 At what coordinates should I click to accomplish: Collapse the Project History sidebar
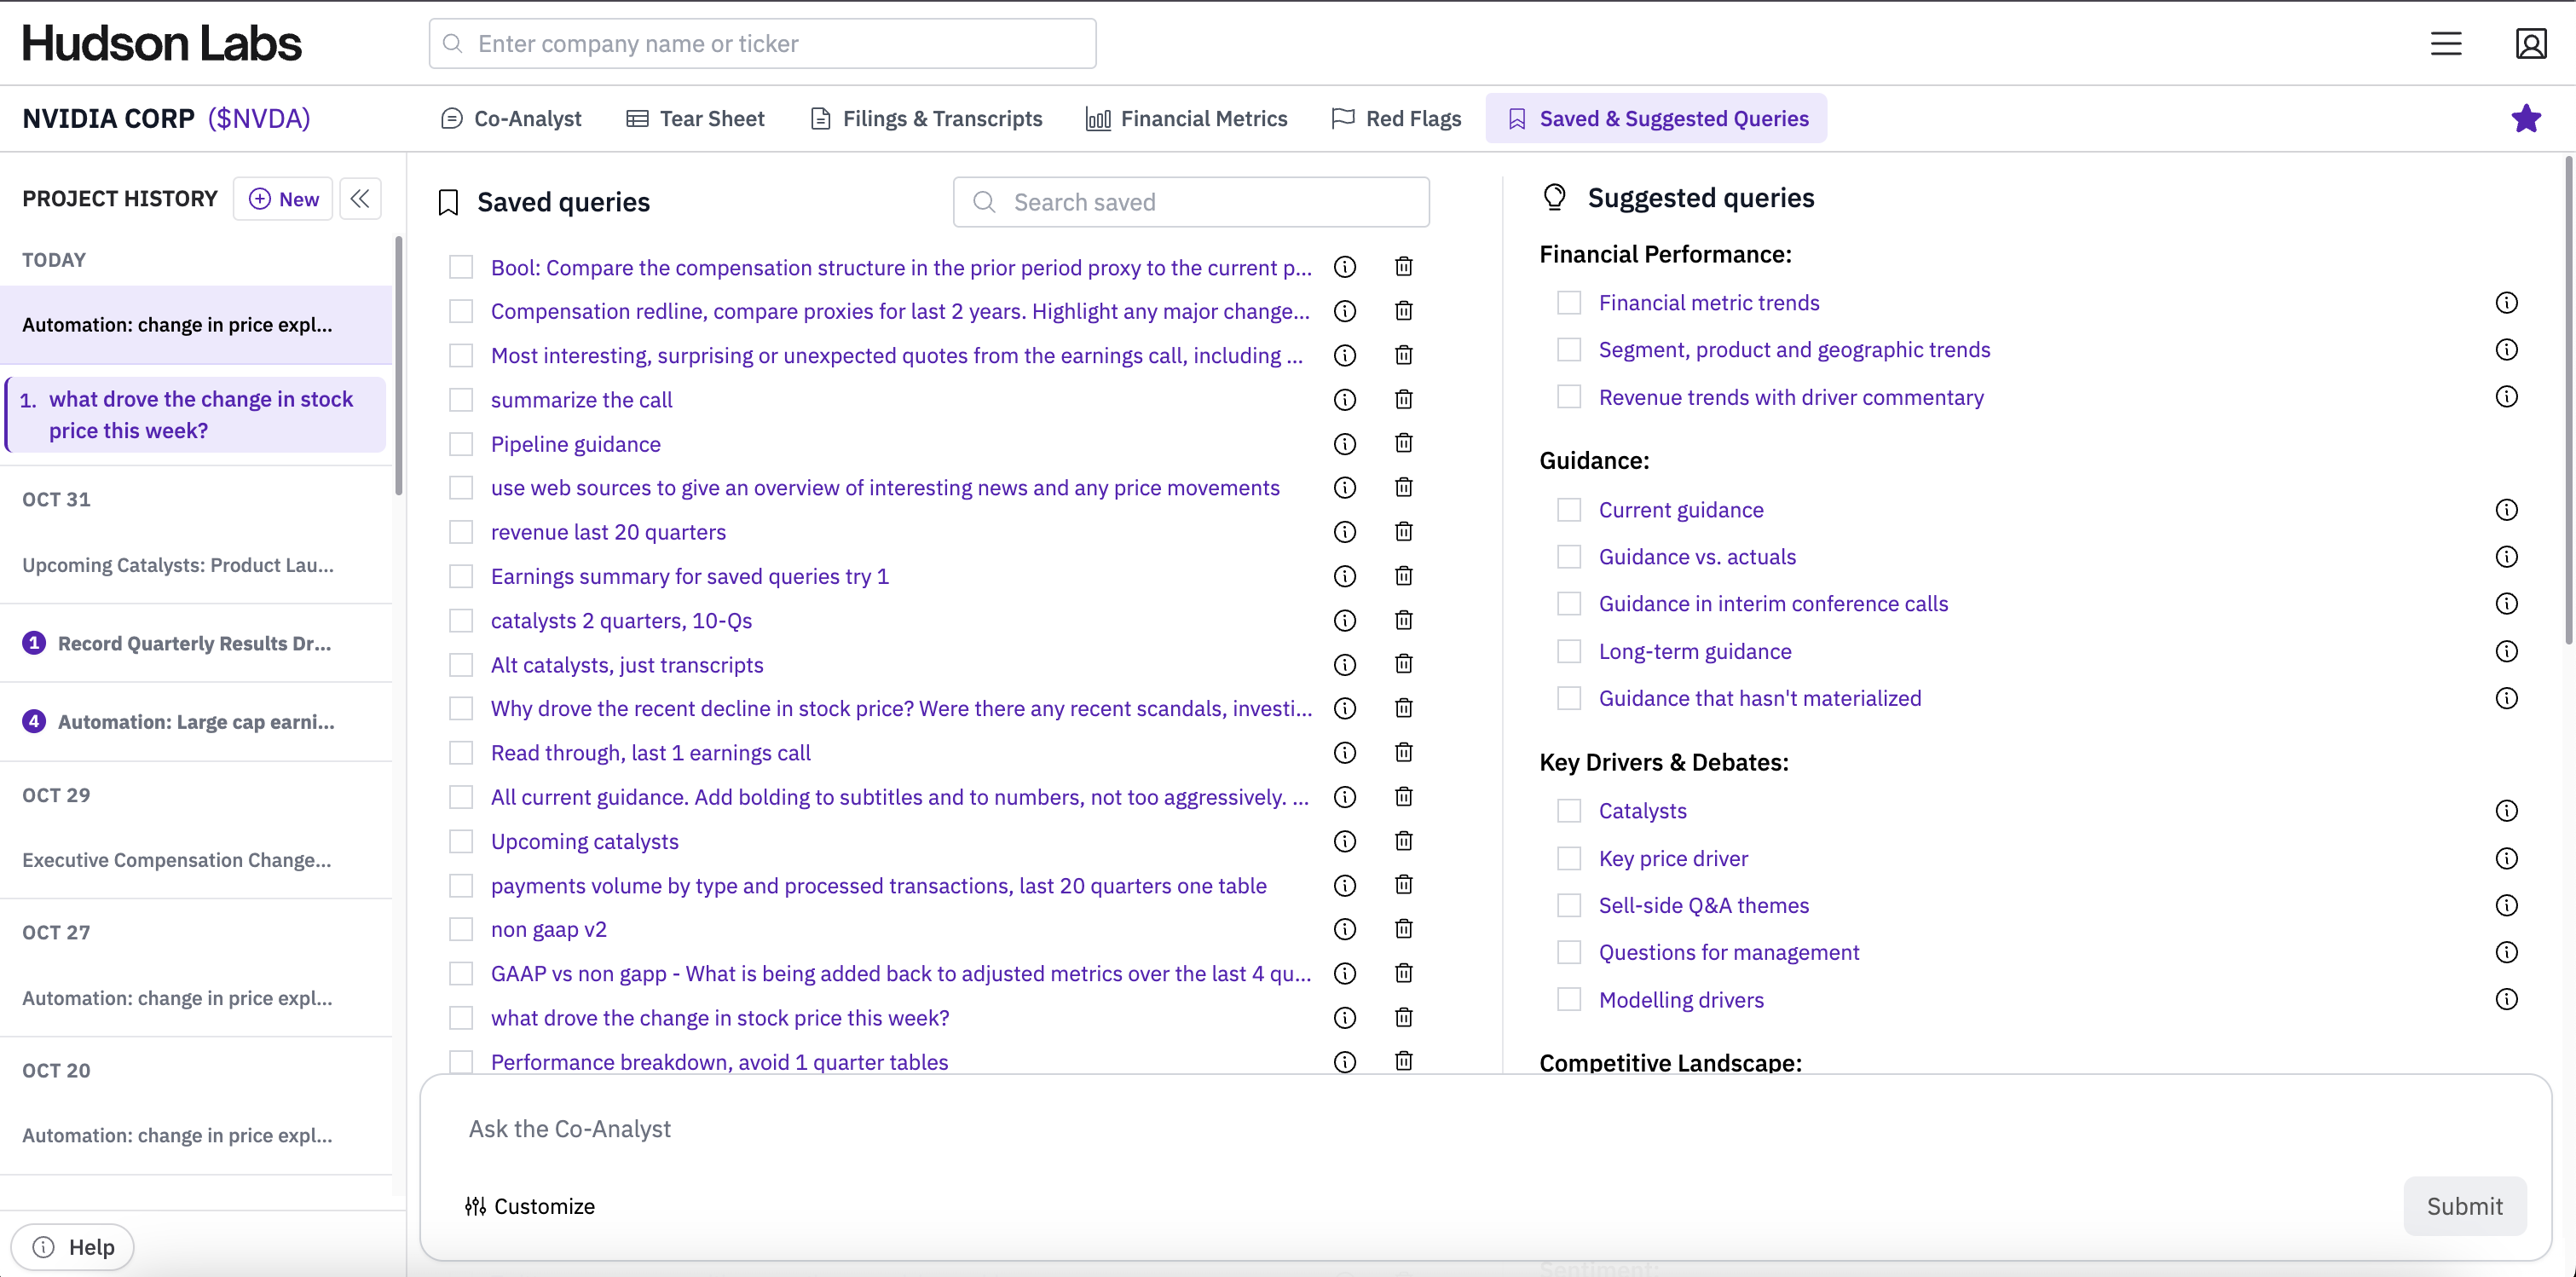pos(360,198)
